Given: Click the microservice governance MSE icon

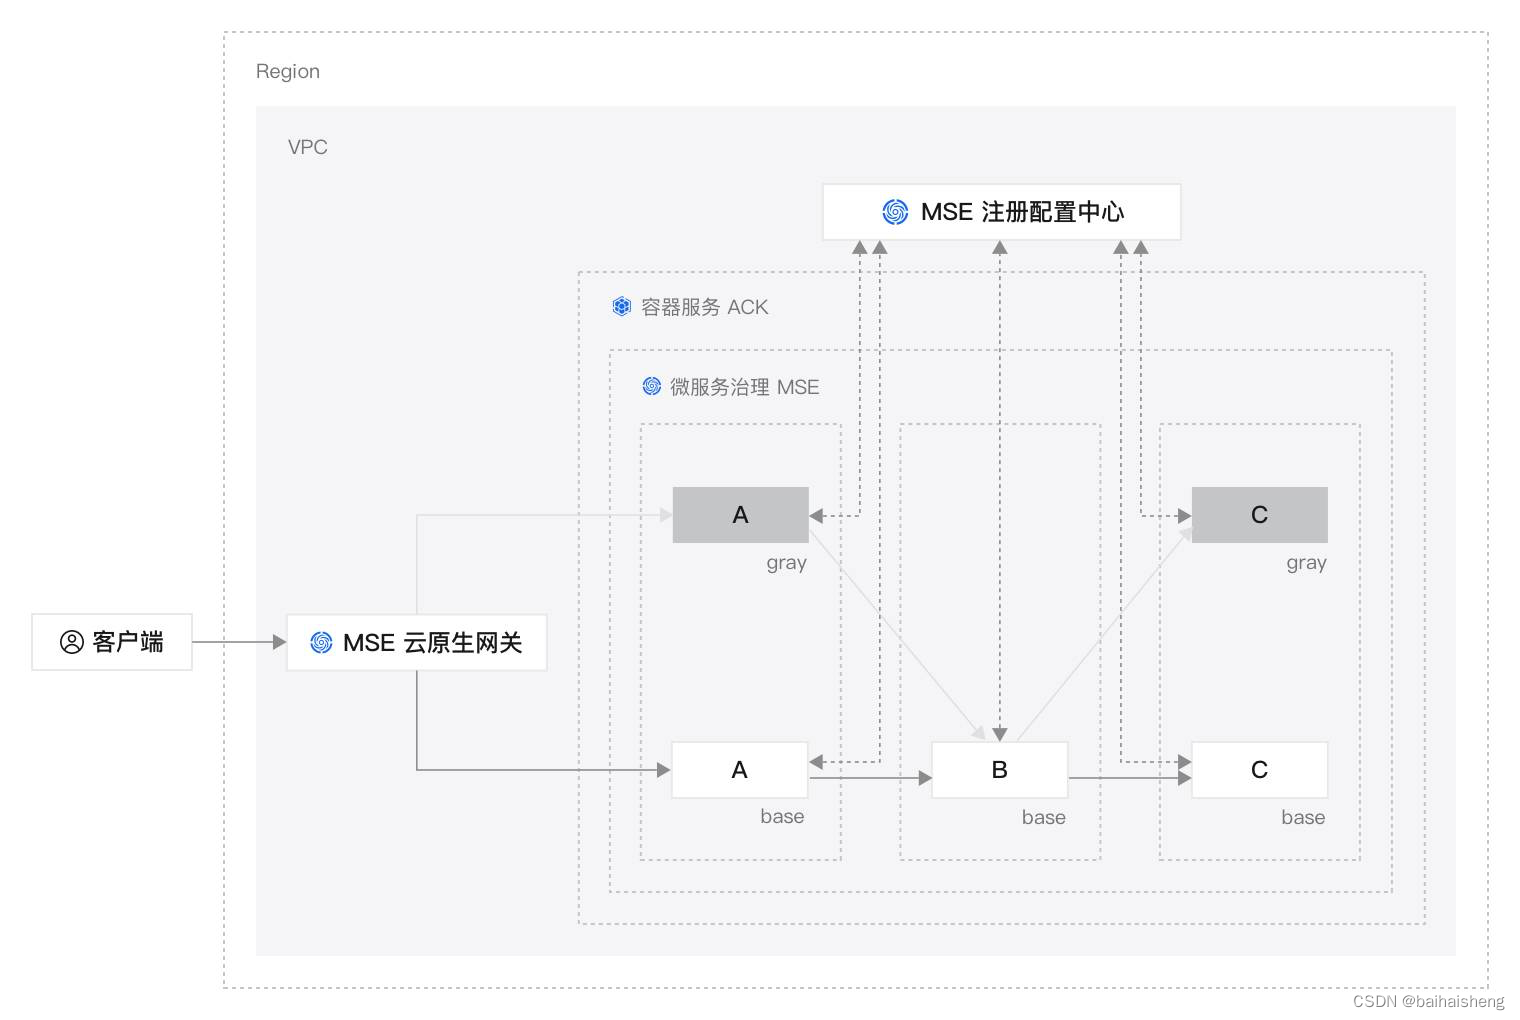Looking at the screenshot, I should (651, 386).
